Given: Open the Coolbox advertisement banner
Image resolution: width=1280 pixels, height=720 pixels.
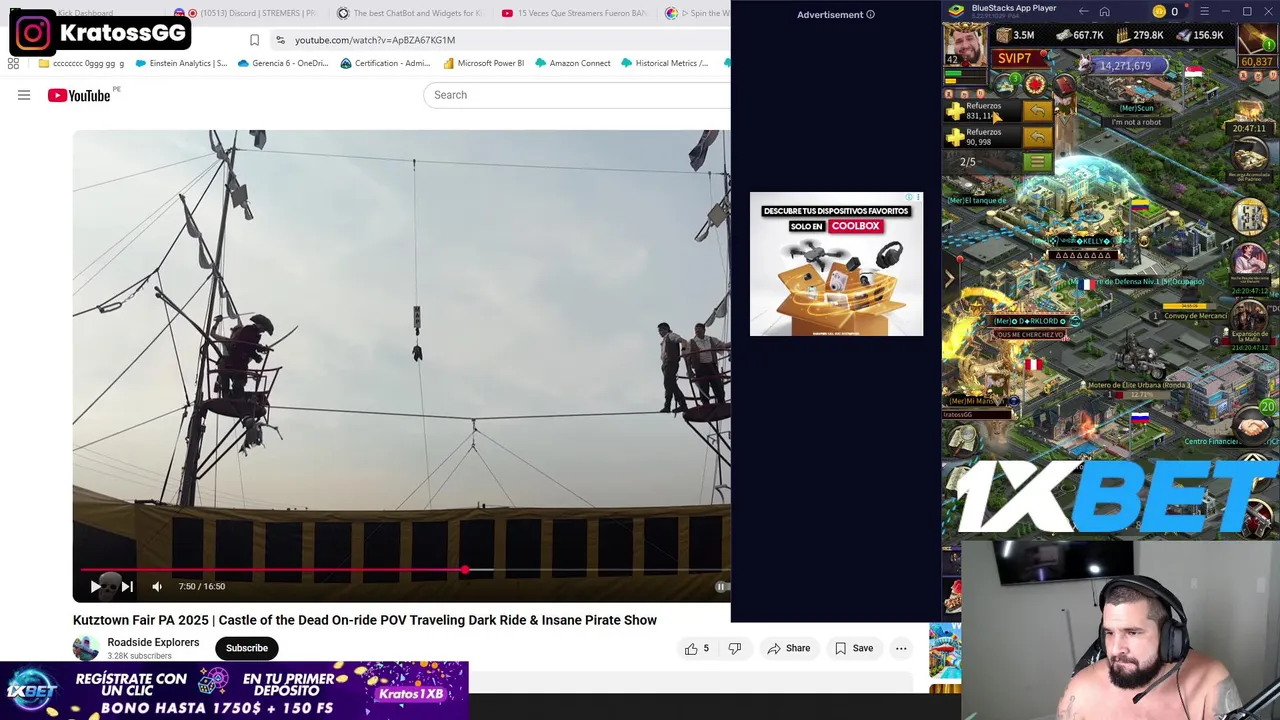Looking at the screenshot, I should [836, 264].
